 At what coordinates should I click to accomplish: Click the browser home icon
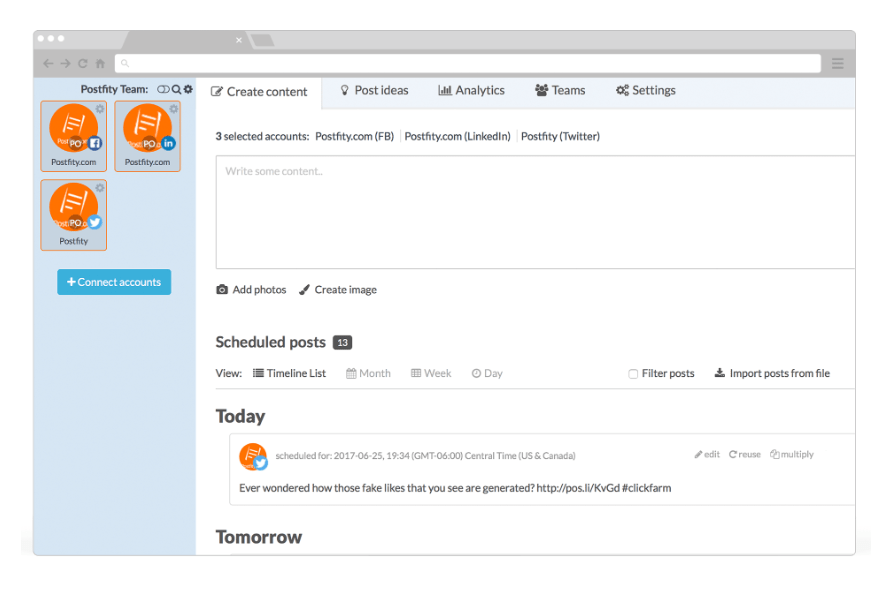tap(100, 63)
